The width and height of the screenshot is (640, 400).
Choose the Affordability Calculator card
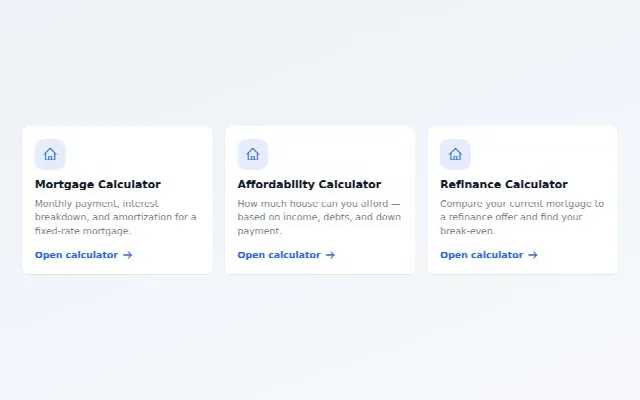click(320, 200)
